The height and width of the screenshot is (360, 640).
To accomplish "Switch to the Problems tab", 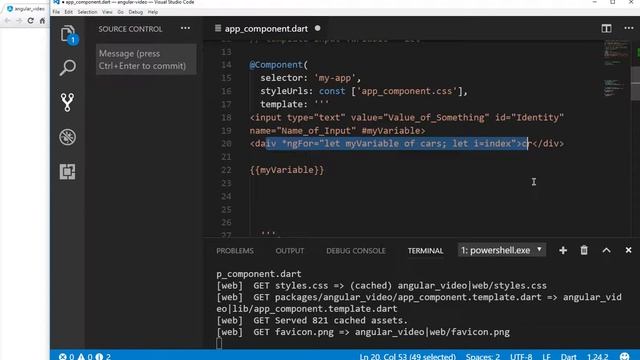I will [235, 251].
